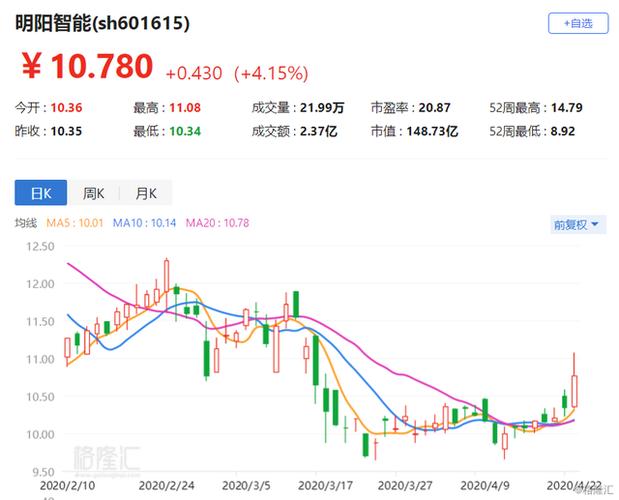Click the 2020/2/10 date label
Image resolution: width=619 pixels, height=500 pixels.
[x=68, y=485]
